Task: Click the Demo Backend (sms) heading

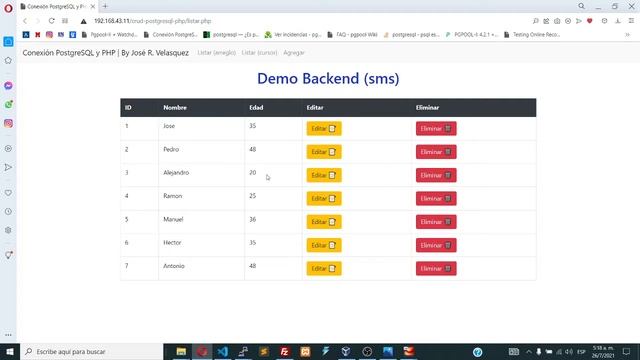Action: point(328,78)
